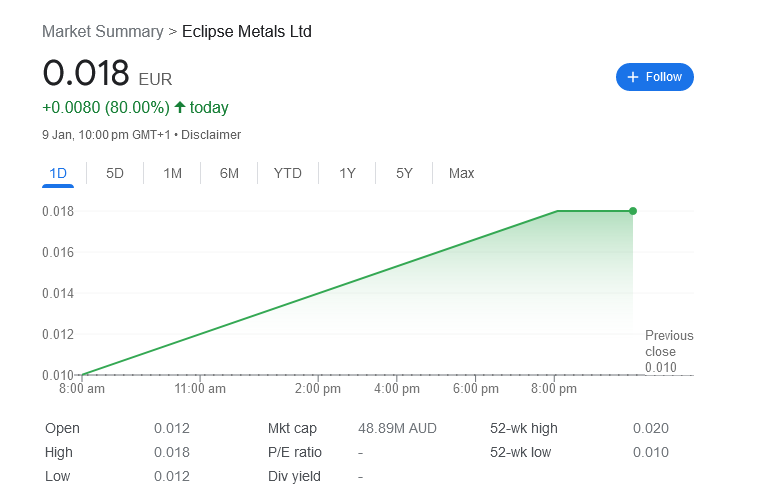The image size is (768, 500).
Task: Click the 4:00 pm axis label
Action: [x=397, y=389]
